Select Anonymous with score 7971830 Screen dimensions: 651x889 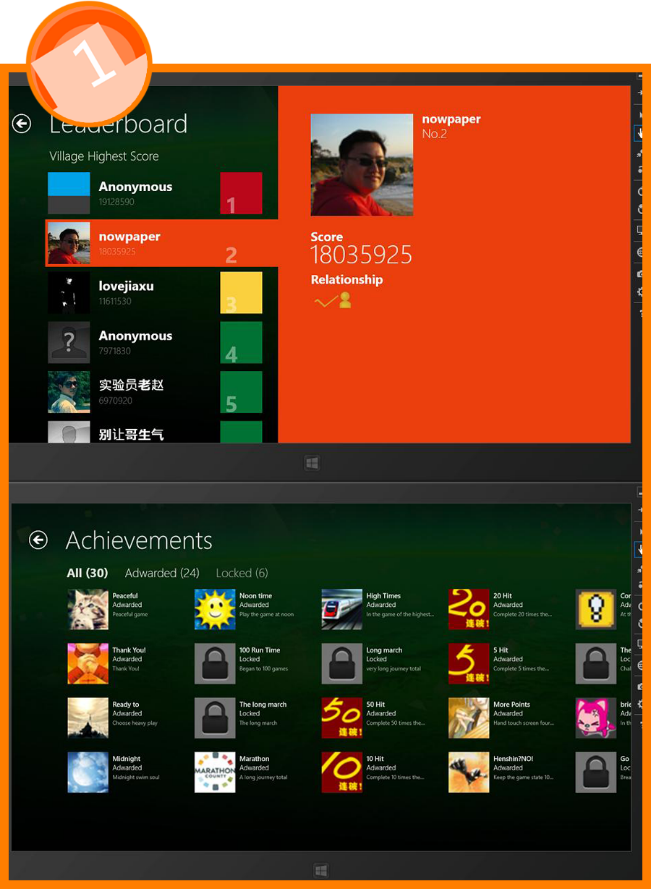tap(155, 342)
